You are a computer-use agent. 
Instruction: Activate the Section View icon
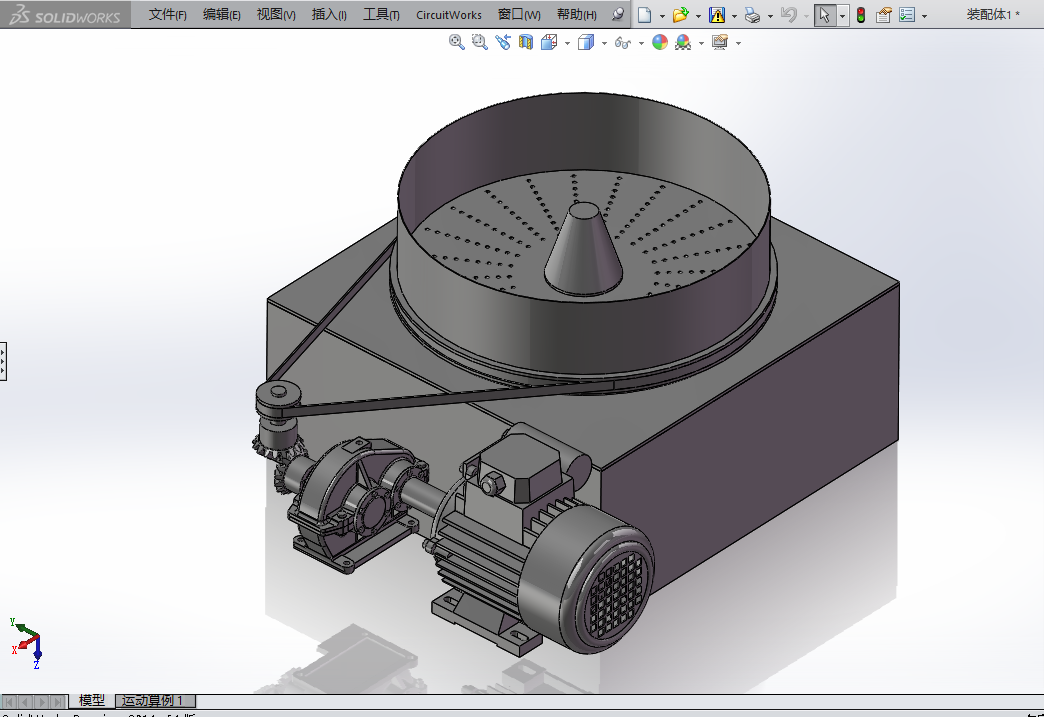click(526, 42)
